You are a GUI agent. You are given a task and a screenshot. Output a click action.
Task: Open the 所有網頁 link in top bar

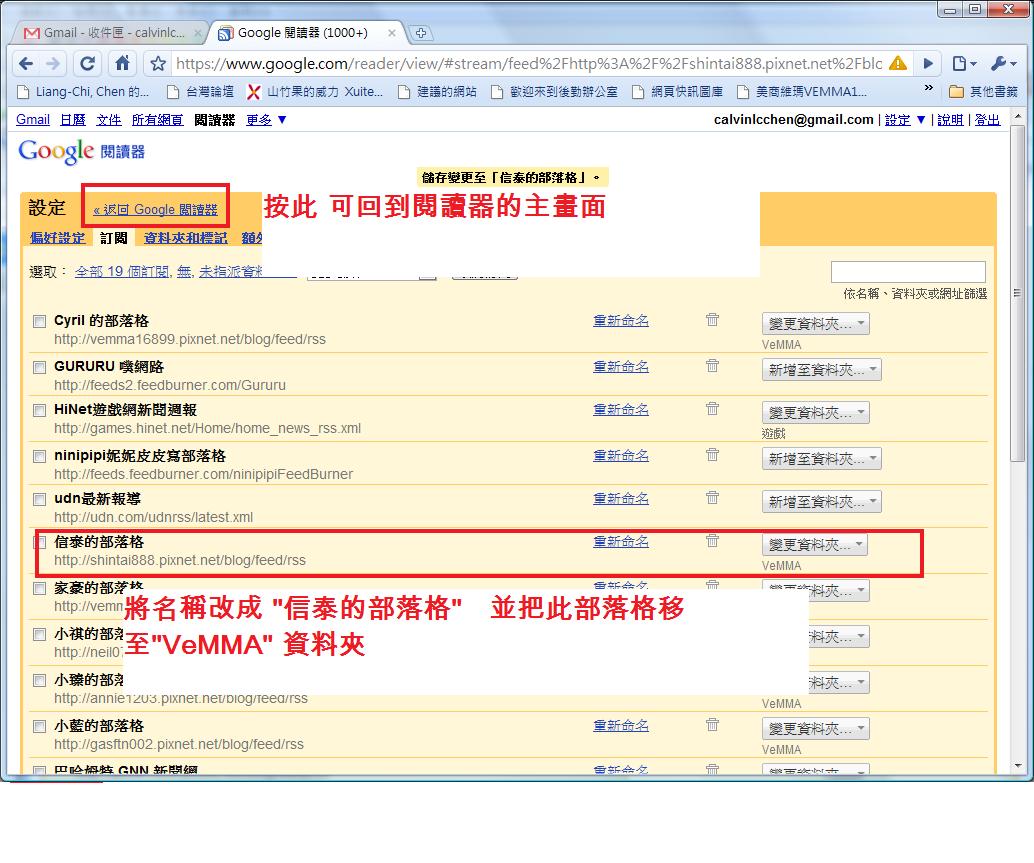pos(158,119)
